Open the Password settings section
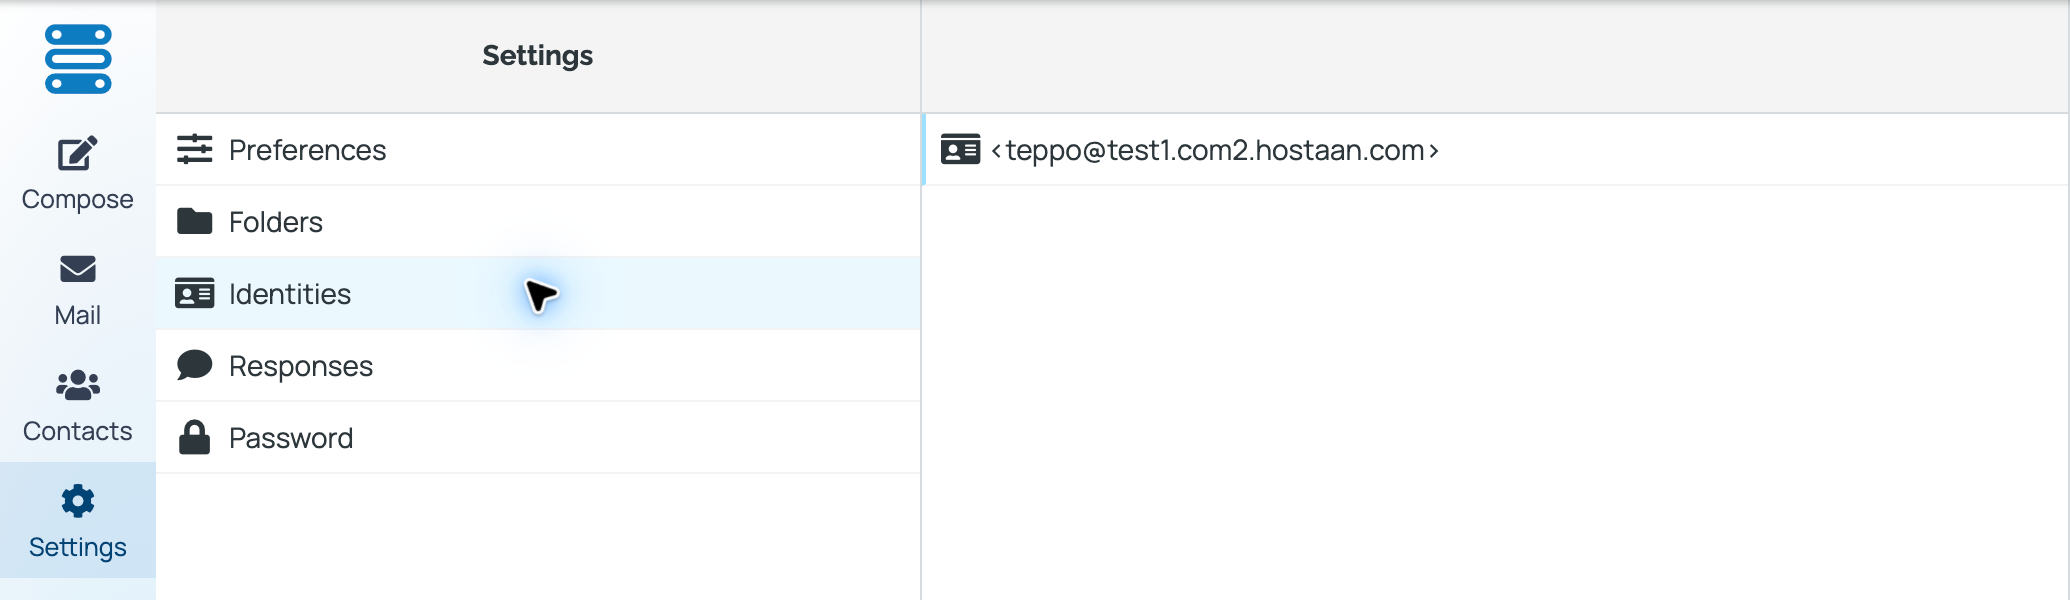Viewport: 2070px width, 600px height. point(538,437)
